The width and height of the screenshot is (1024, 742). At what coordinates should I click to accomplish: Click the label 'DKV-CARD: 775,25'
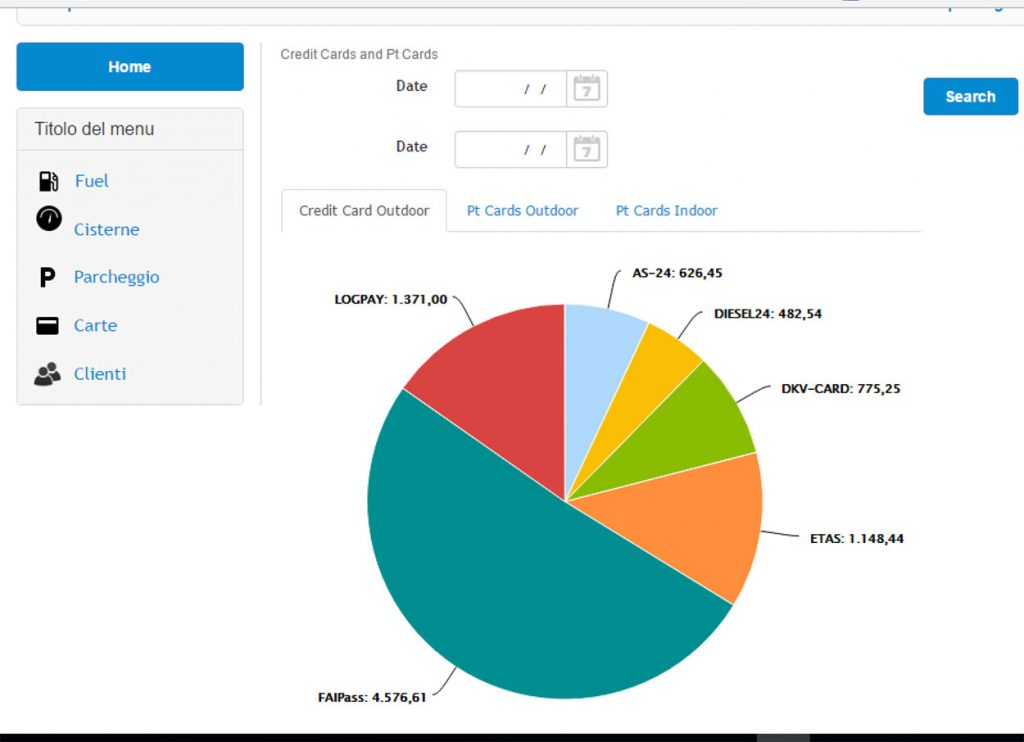tap(840, 389)
